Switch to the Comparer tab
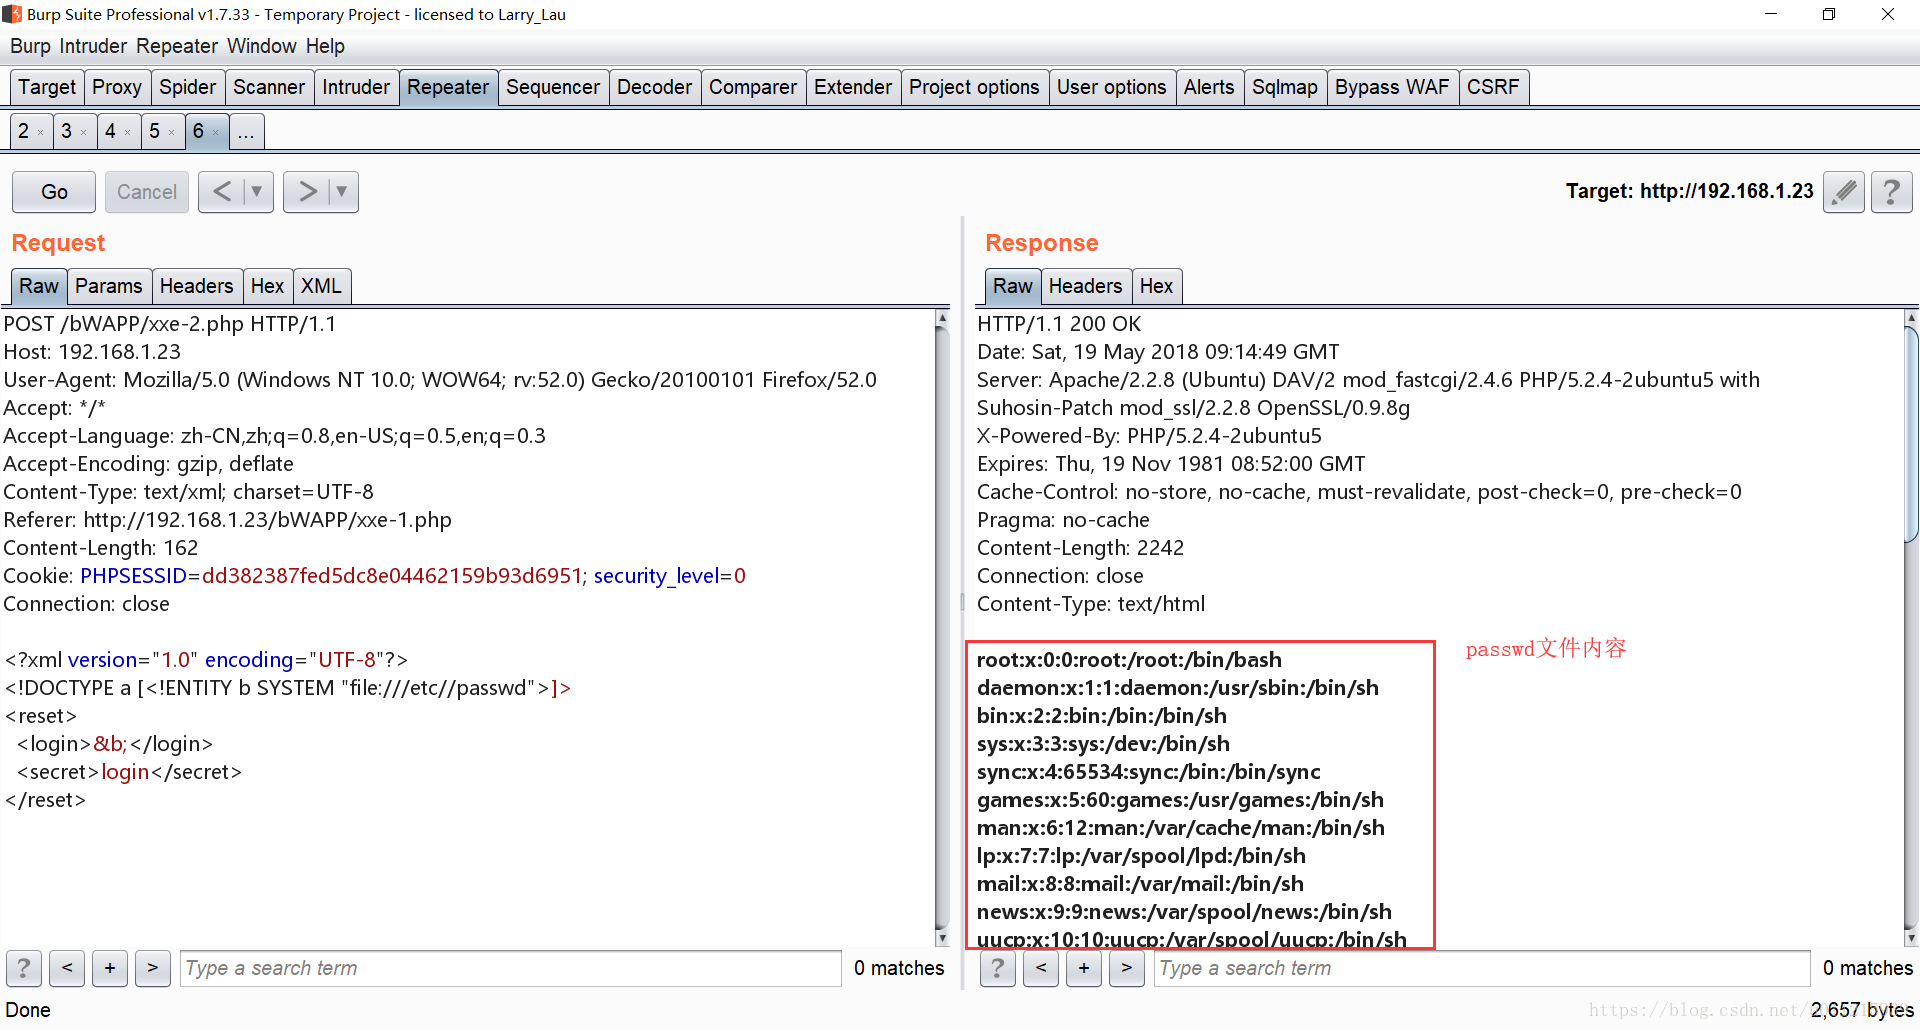1920x1030 pixels. tap(753, 88)
